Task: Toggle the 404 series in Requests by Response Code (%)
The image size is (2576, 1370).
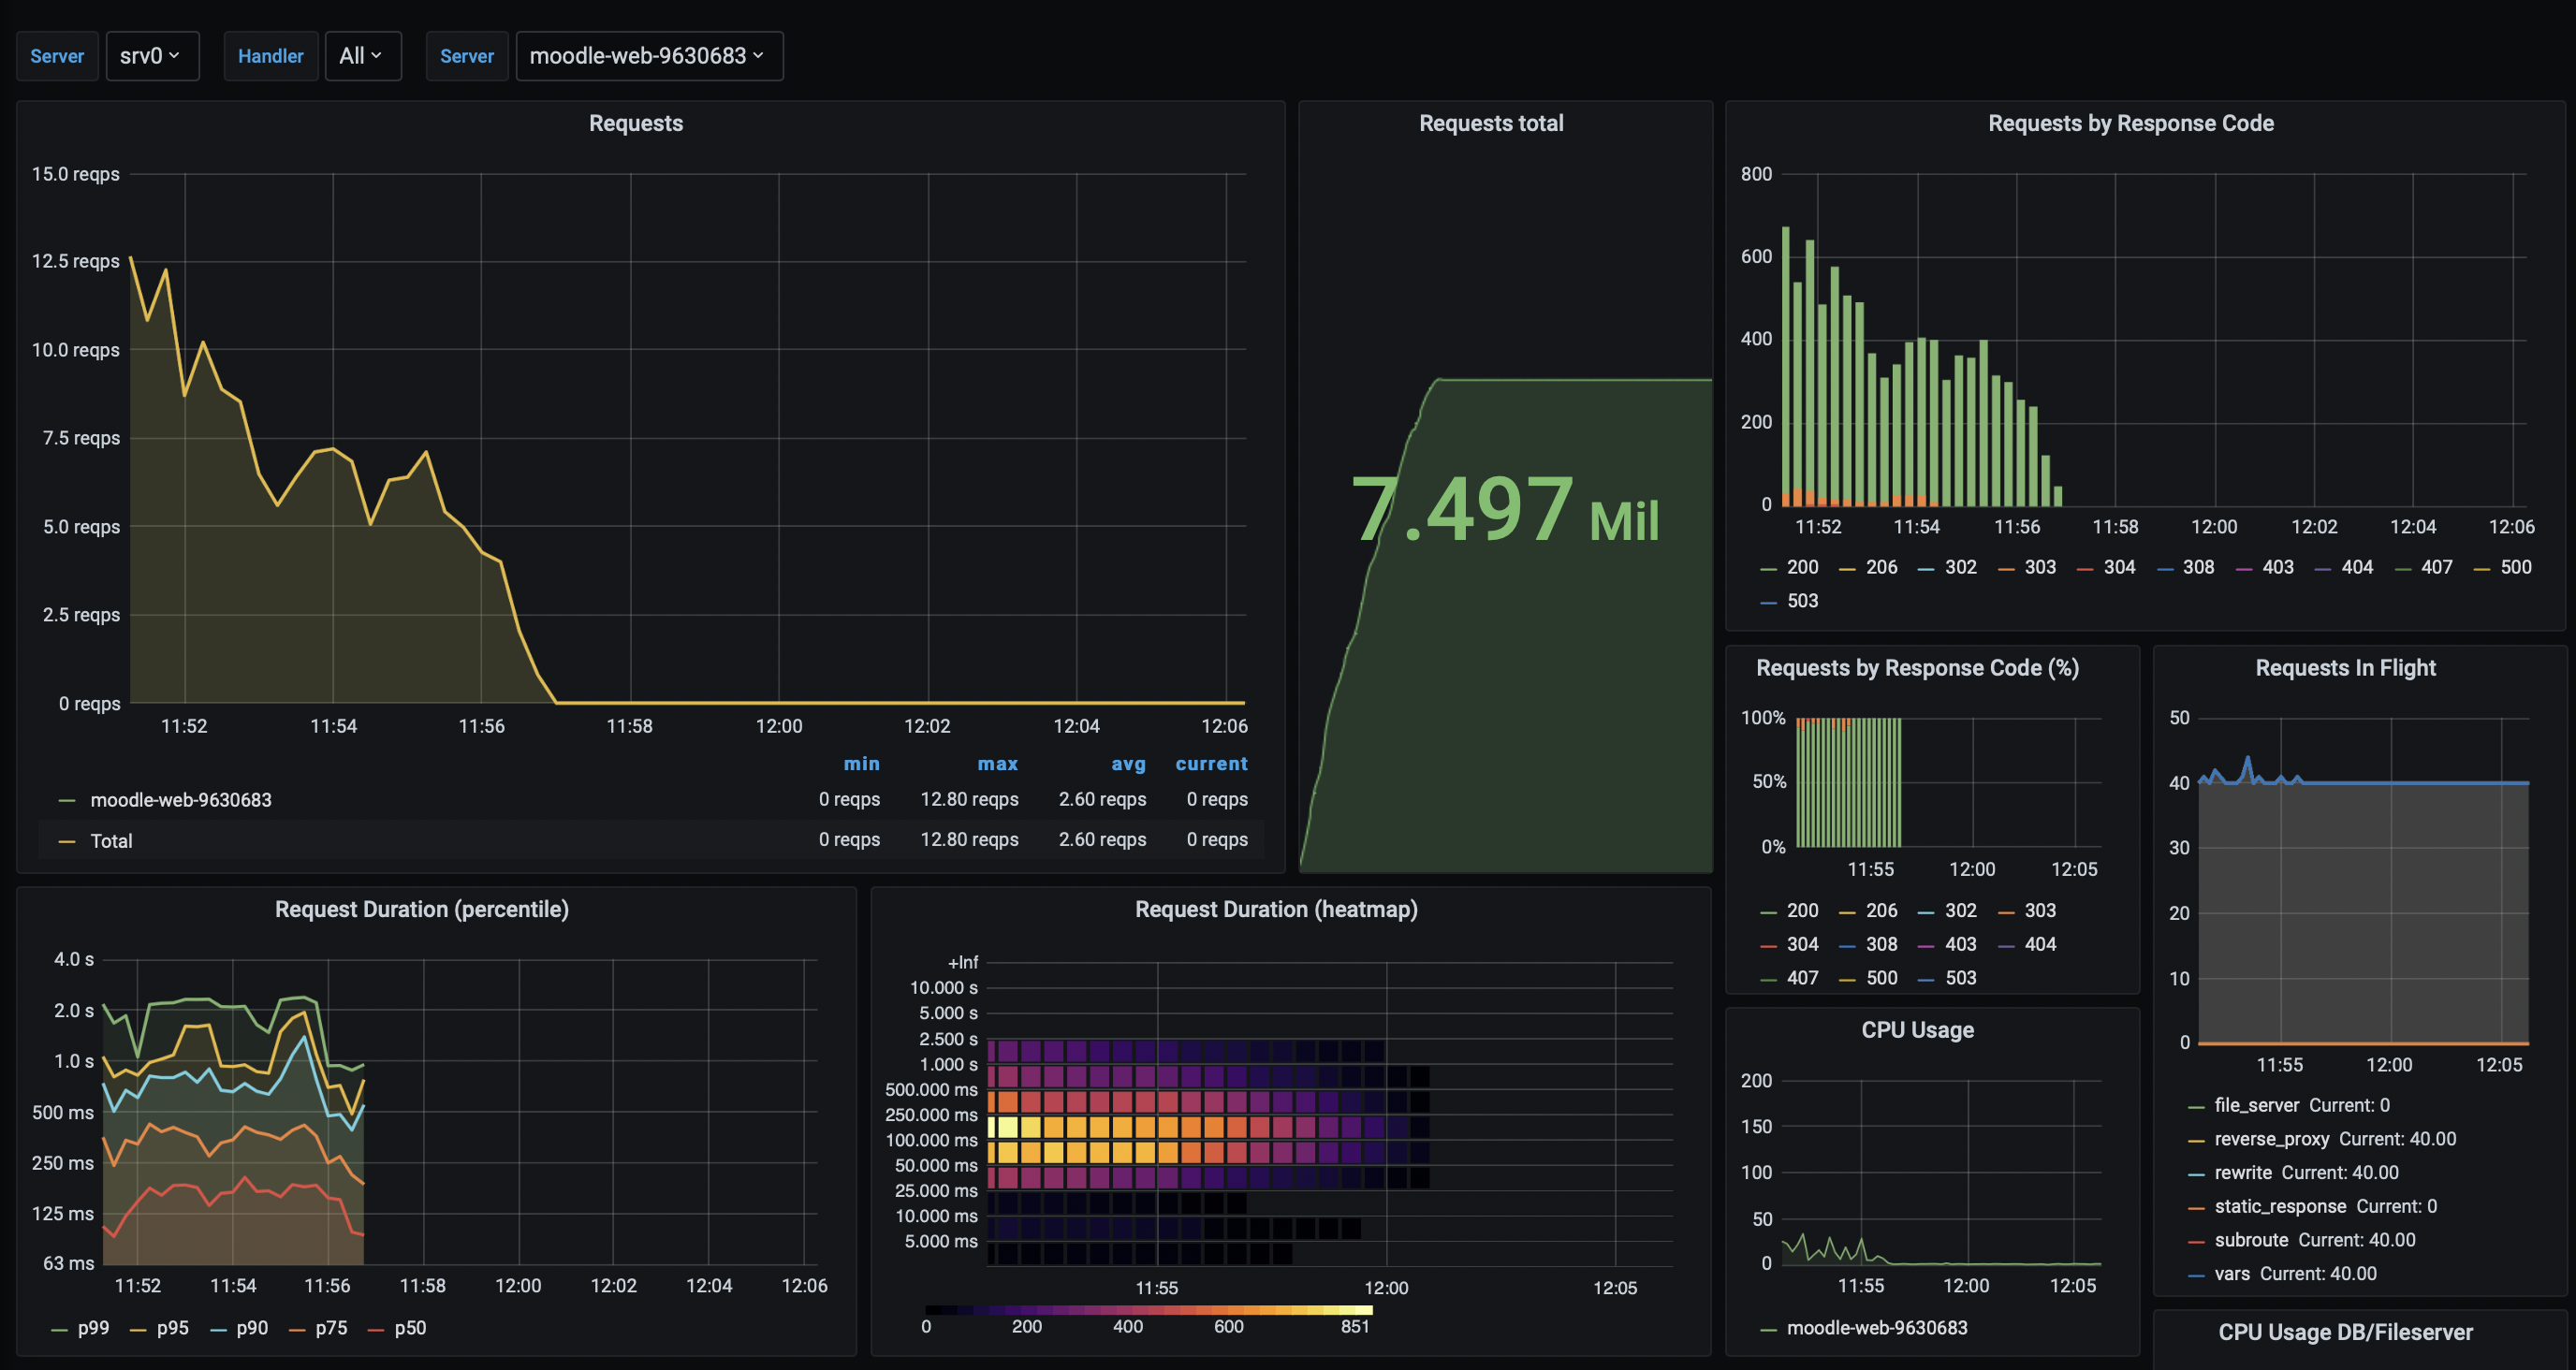Action: point(2039,943)
